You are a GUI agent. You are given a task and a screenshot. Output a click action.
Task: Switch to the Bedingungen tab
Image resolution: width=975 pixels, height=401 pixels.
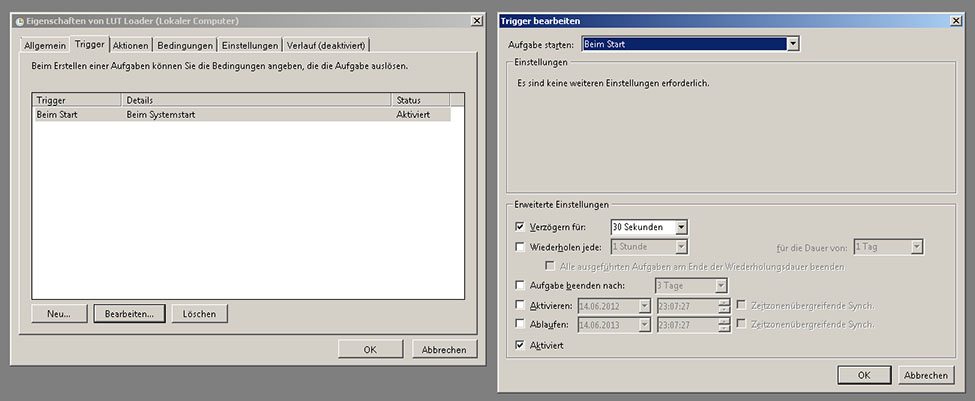(x=185, y=45)
